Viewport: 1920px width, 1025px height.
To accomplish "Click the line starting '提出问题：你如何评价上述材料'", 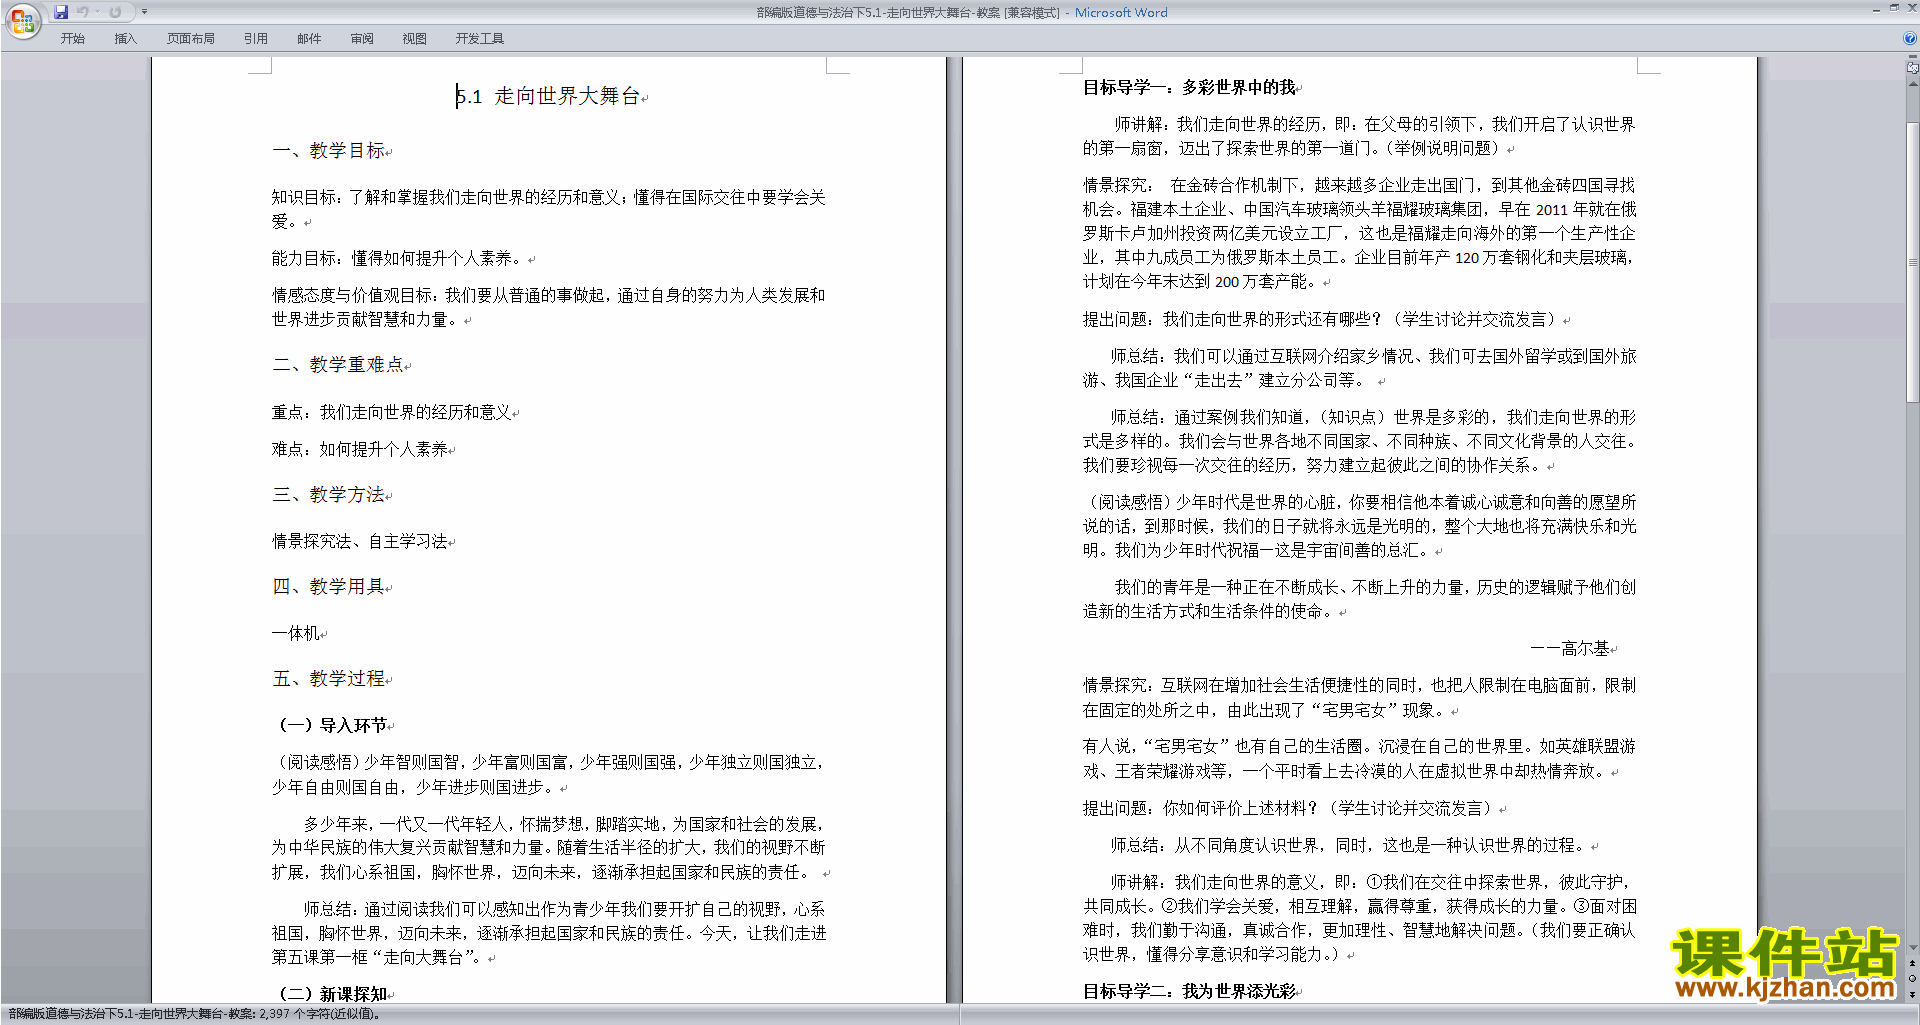I will [1290, 808].
